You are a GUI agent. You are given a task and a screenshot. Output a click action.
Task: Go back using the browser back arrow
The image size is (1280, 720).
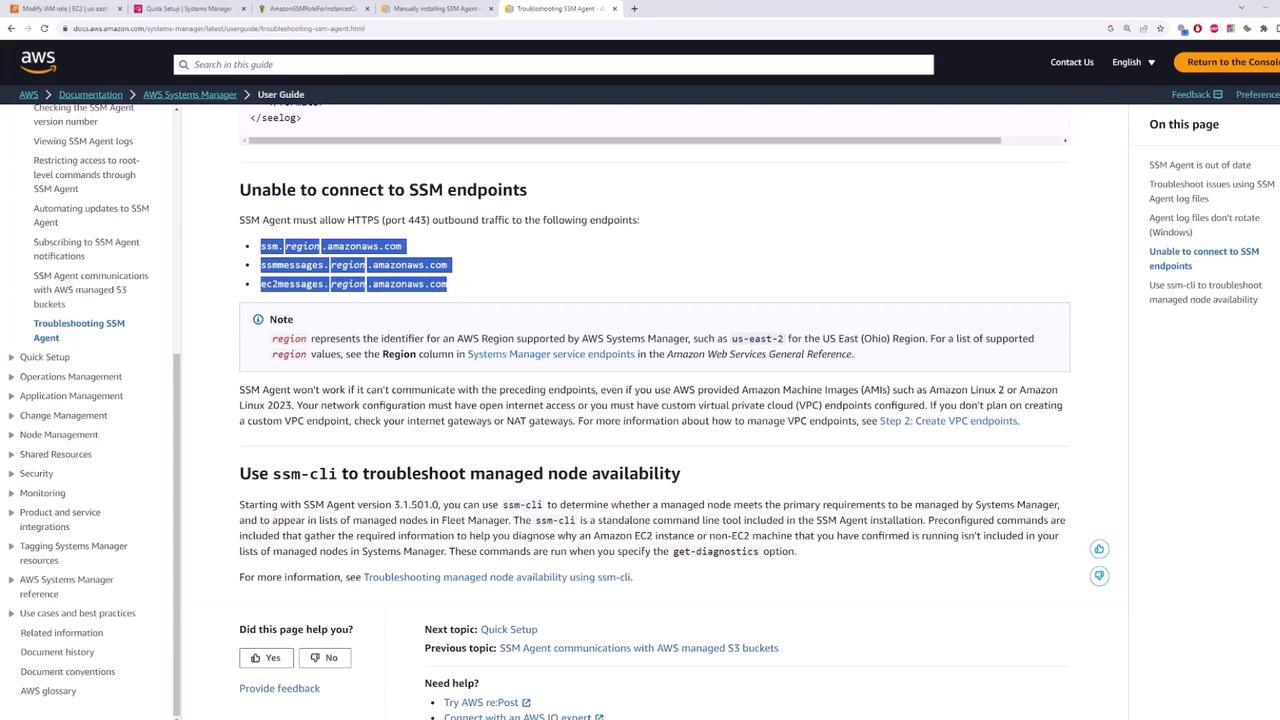coord(11,28)
